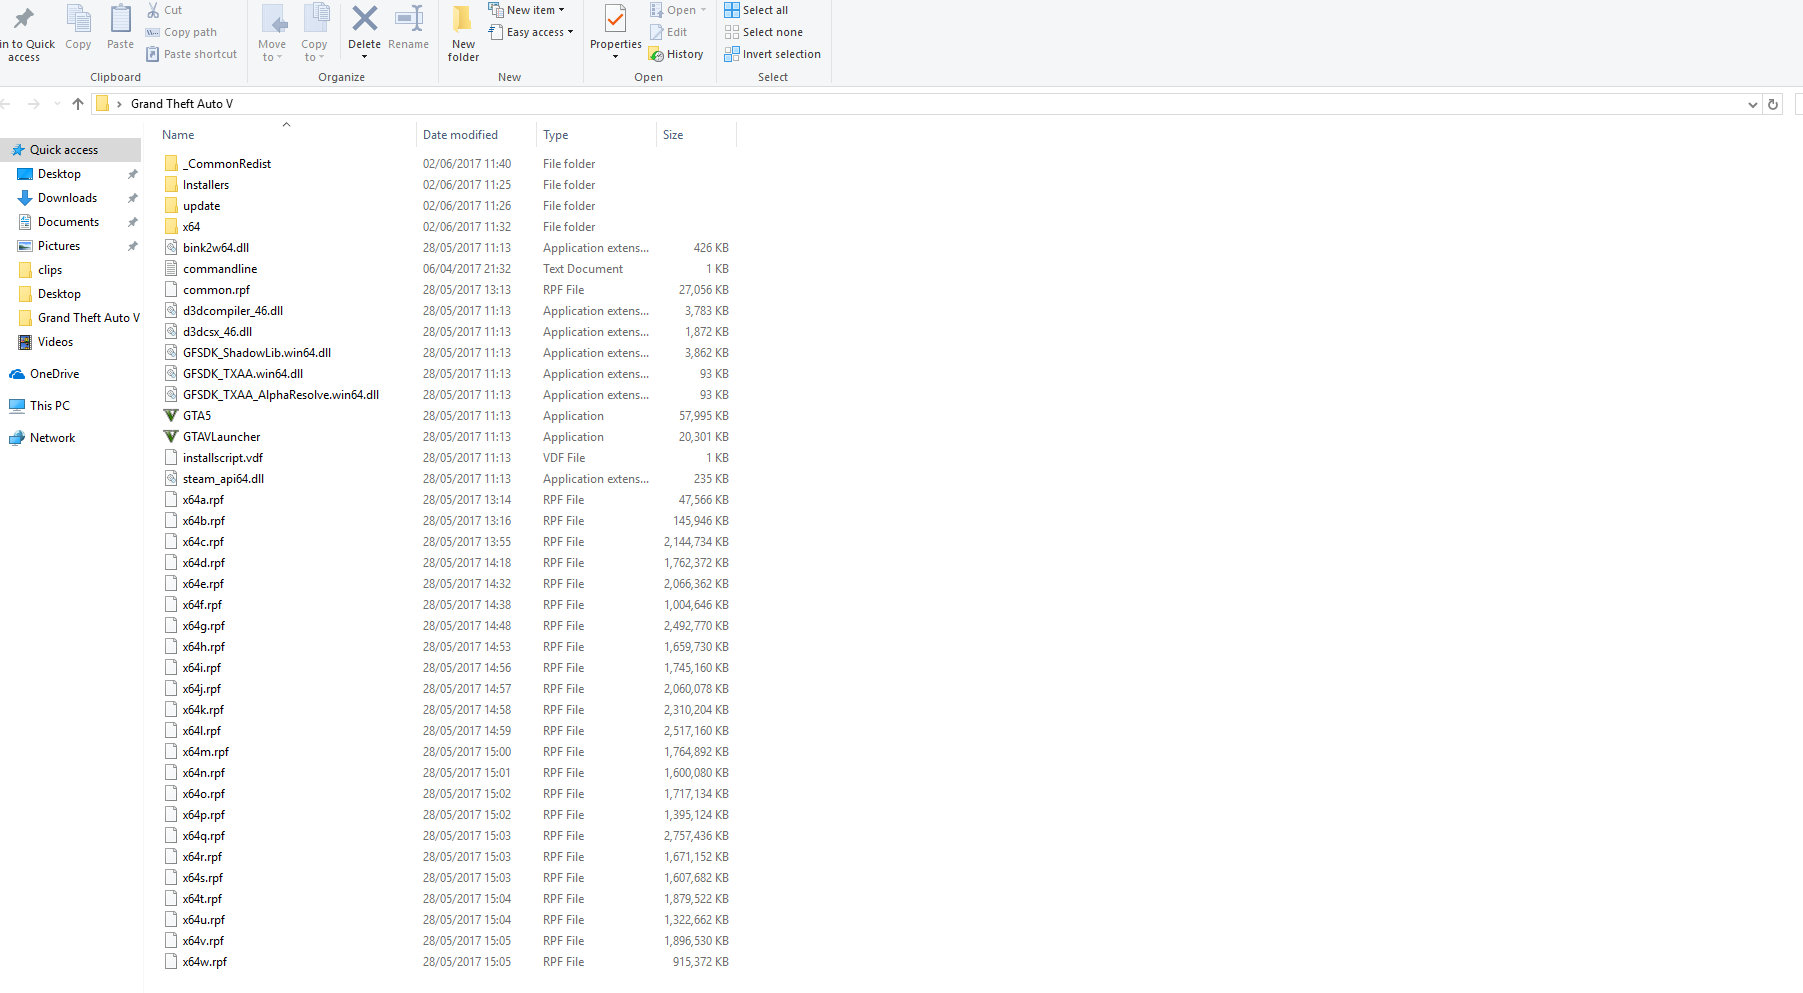Go up one folder level arrow
The image size is (1803, 993).
pos(78,104)
